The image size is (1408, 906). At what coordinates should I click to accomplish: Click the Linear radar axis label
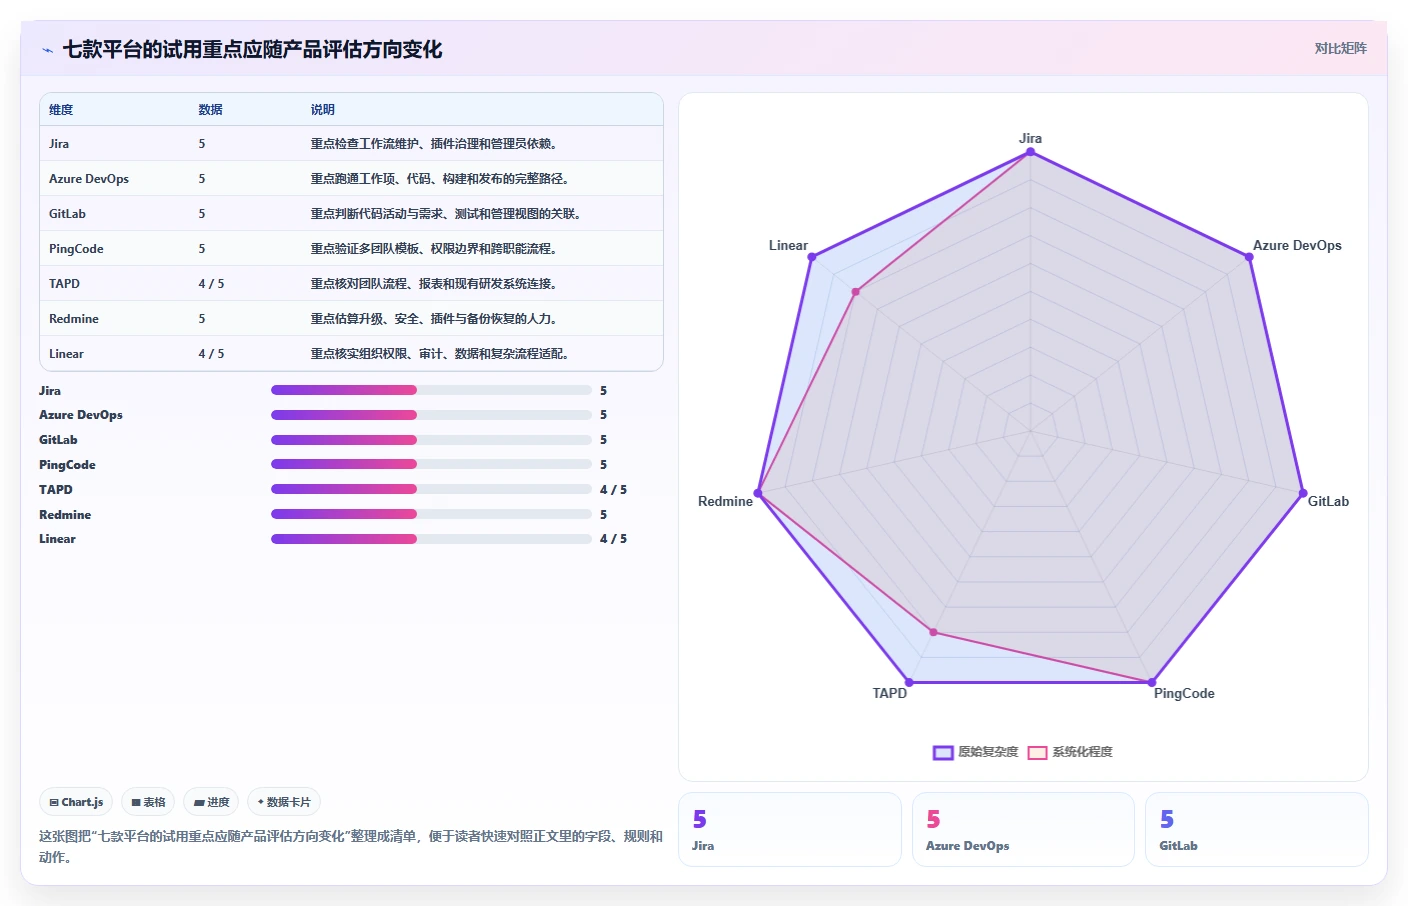click(788, 246)
